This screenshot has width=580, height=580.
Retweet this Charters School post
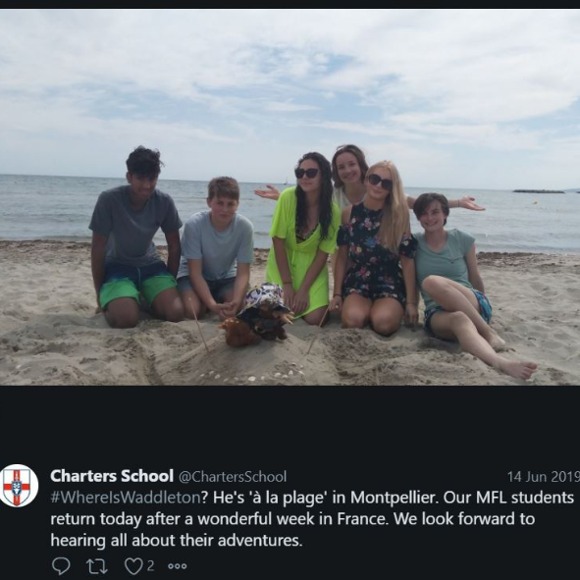pyautogui.click(x=97, y=566)
